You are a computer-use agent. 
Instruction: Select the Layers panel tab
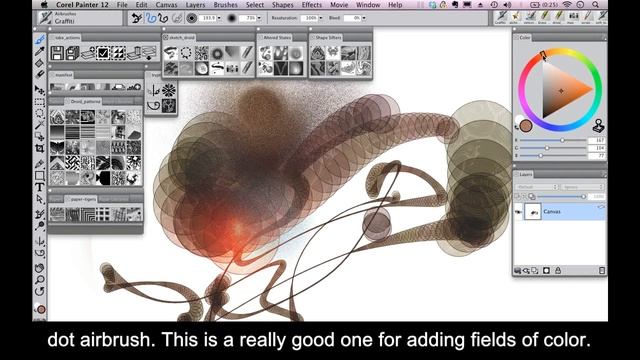[x=524, y=175]
